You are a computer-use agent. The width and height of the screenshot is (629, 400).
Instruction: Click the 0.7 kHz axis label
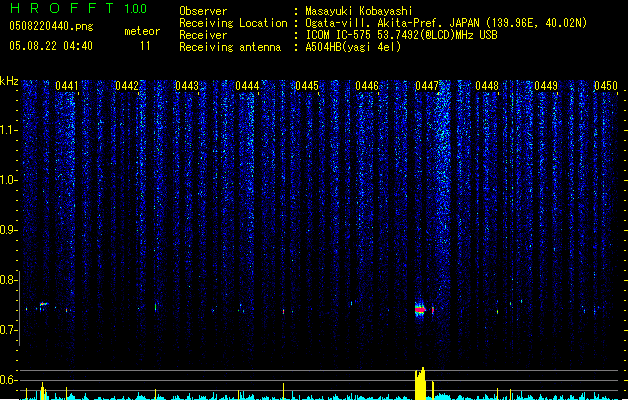(8, 330)
